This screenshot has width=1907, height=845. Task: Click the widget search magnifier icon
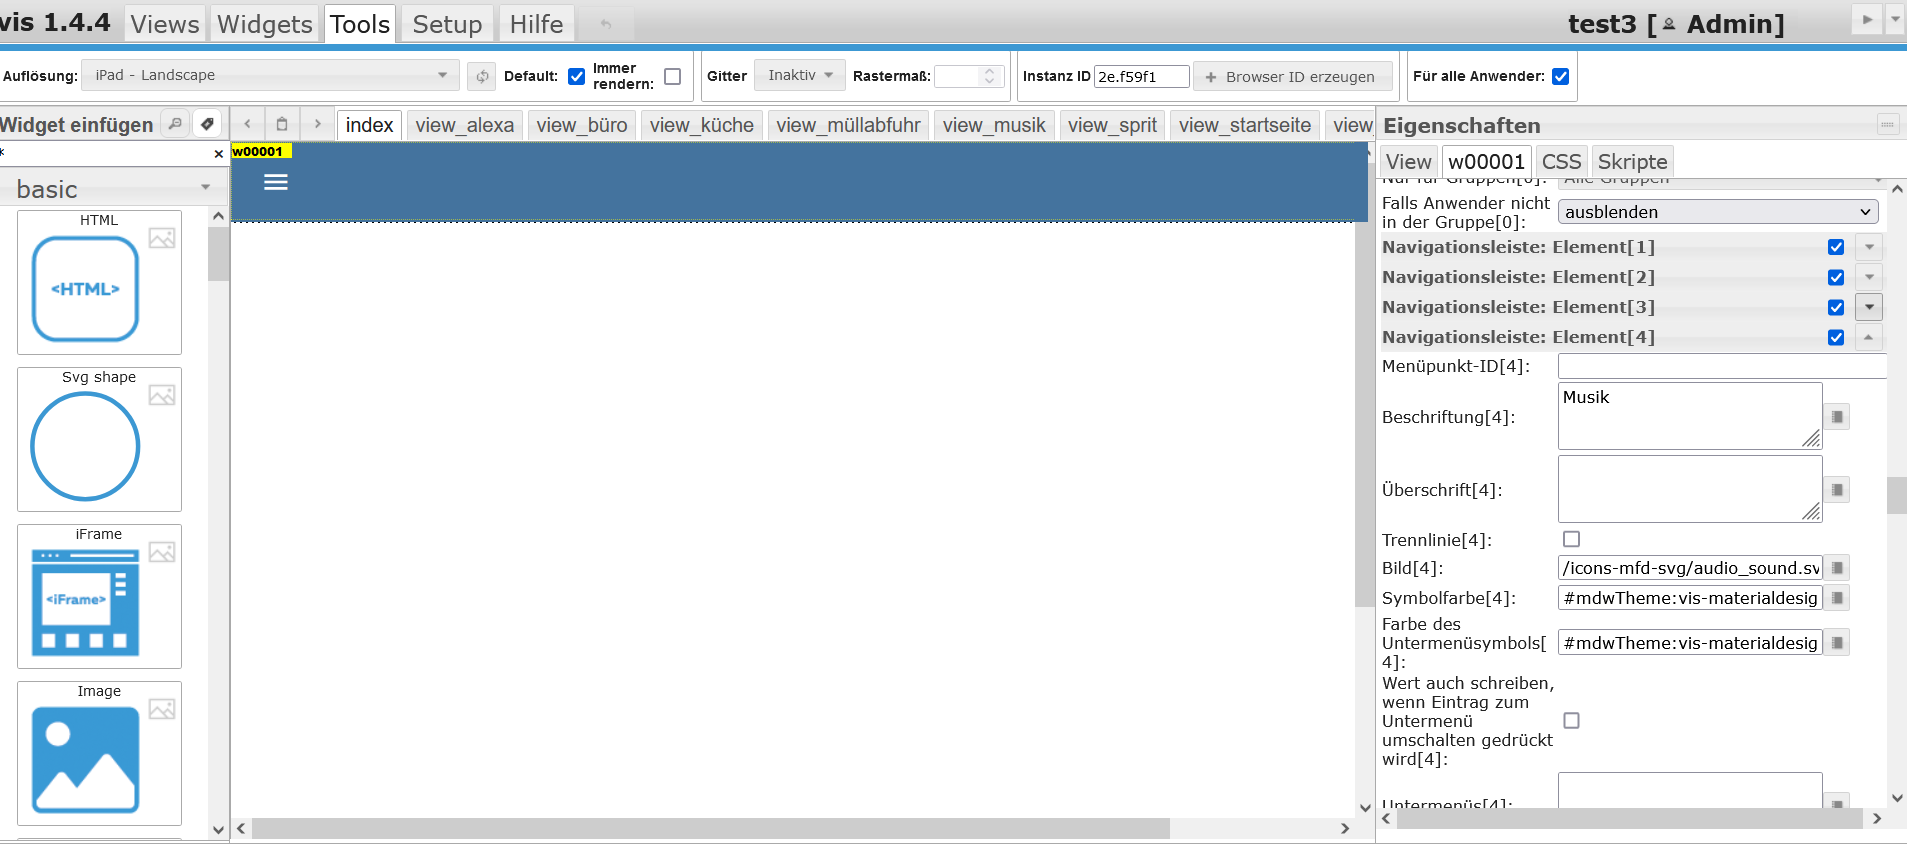(175, 124)
